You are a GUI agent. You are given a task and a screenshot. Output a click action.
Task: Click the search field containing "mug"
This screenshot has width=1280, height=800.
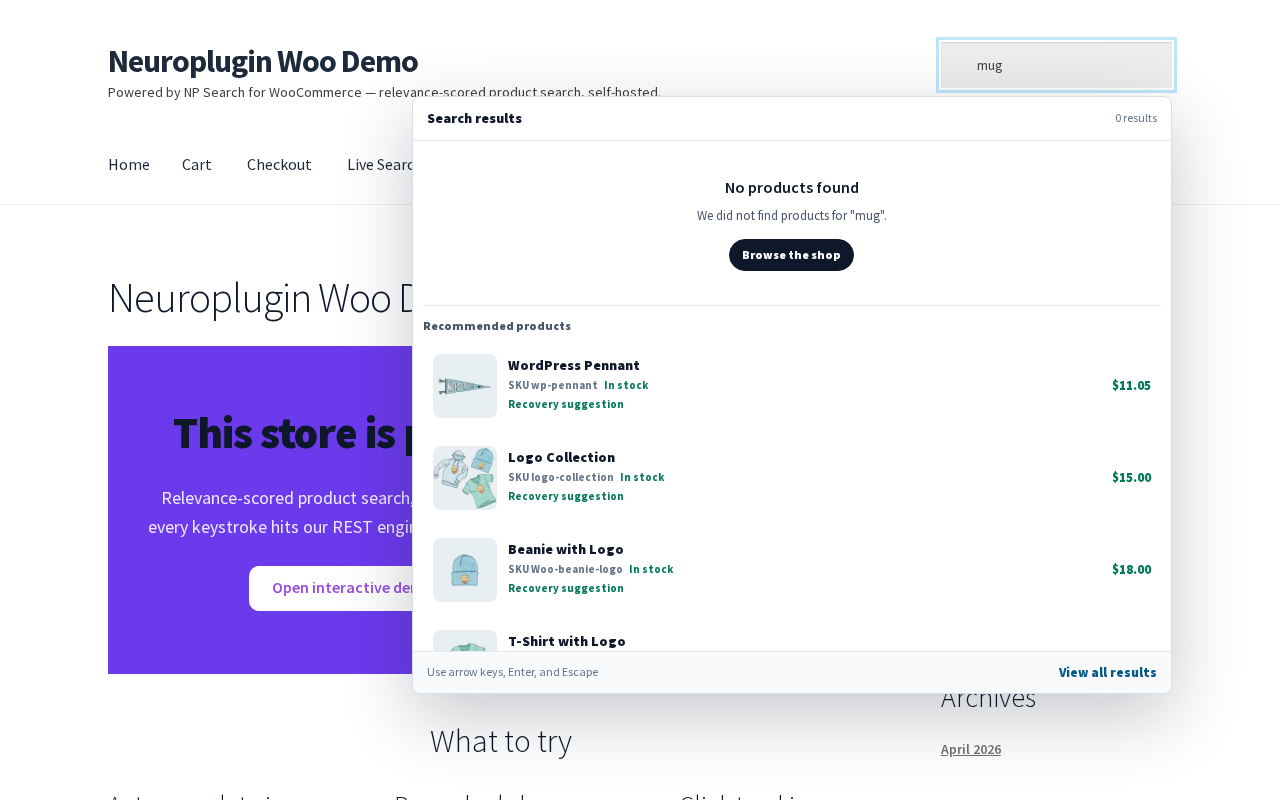[x=1056, y=65]
